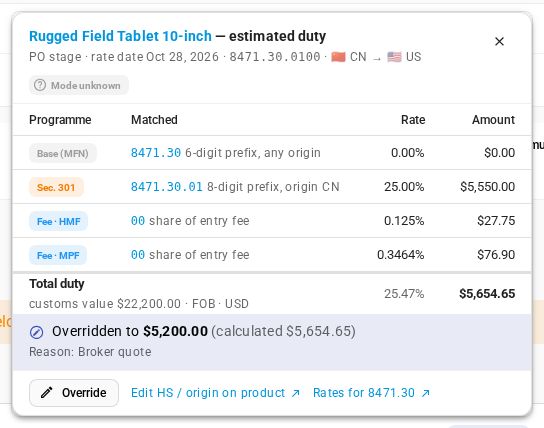Open matched code 8471.30 in Base row
Image resolution: width=544 pixels, height=428 pixels.
point(156,153)
